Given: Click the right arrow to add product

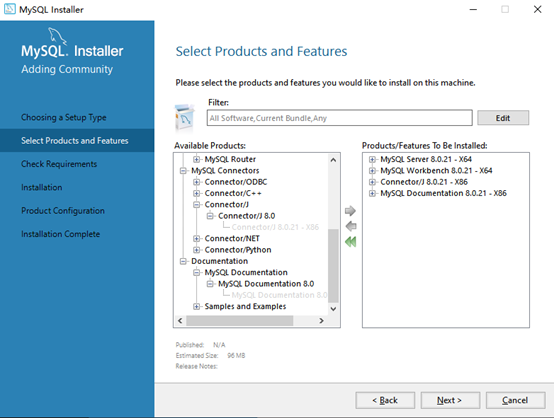Looking at the screenshot, I should [x=350, y=211].
